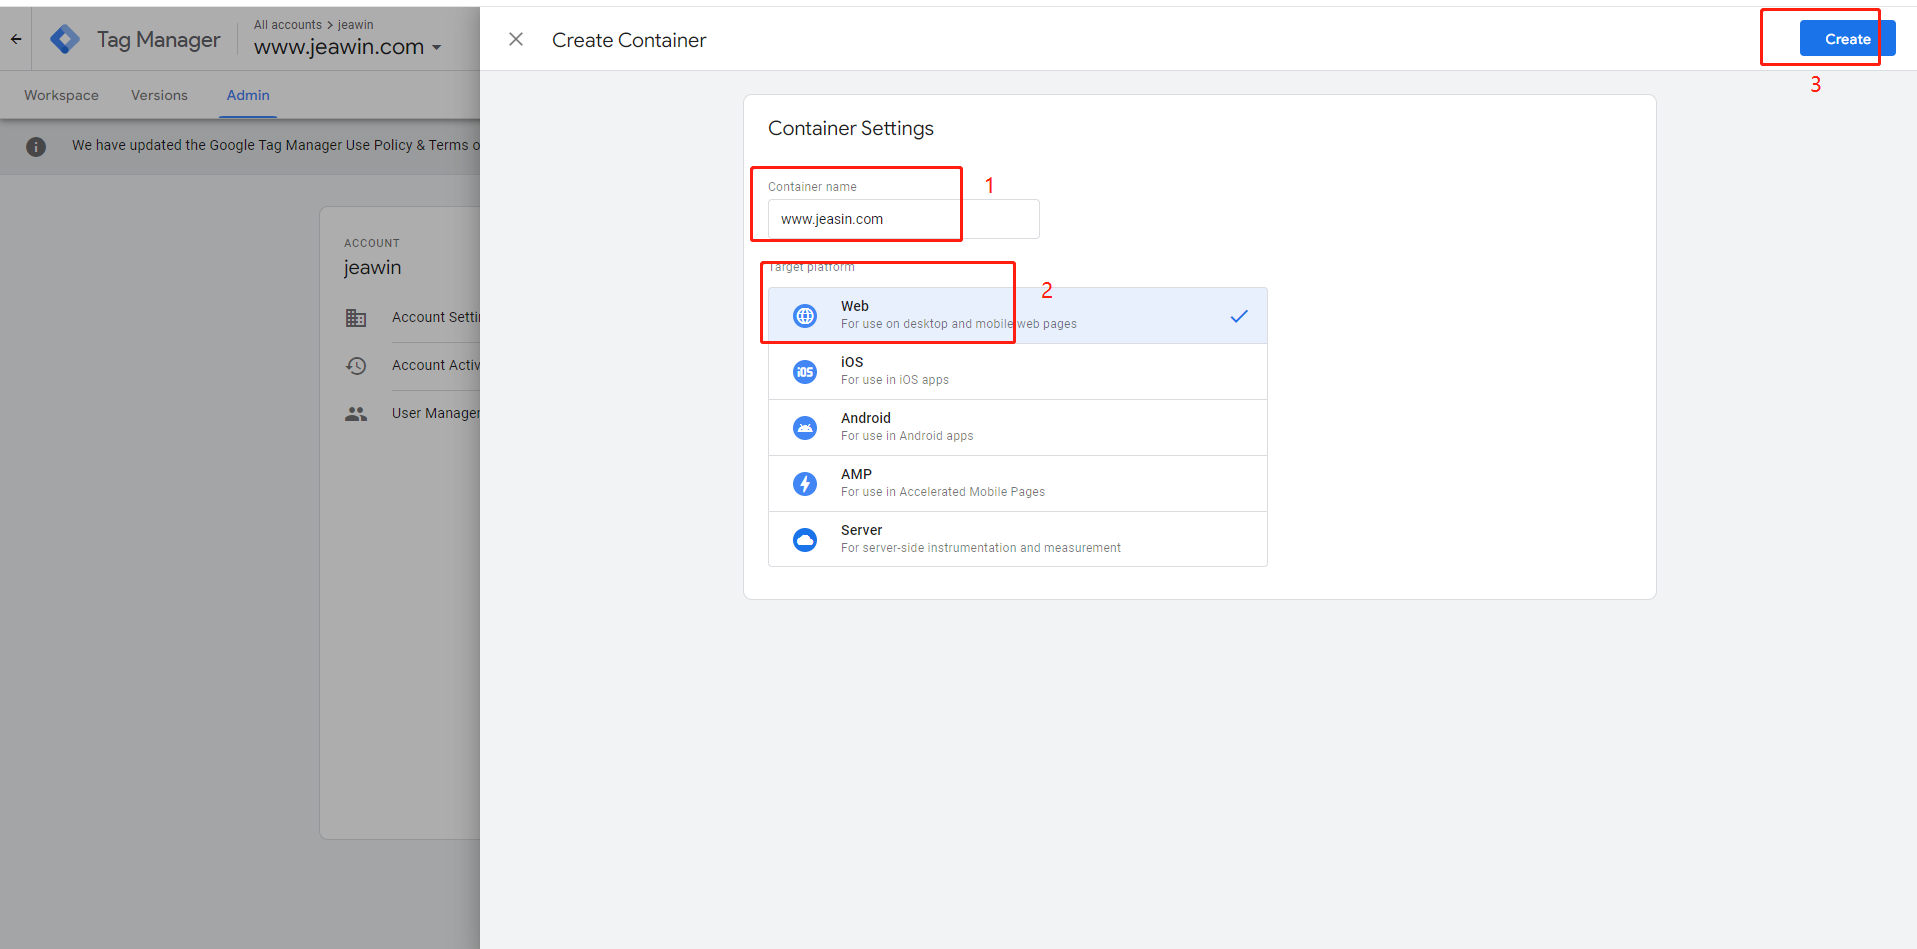Select the Web target platform option
The width and height of the screenshot is (1917, 949).
(1017, 316)
